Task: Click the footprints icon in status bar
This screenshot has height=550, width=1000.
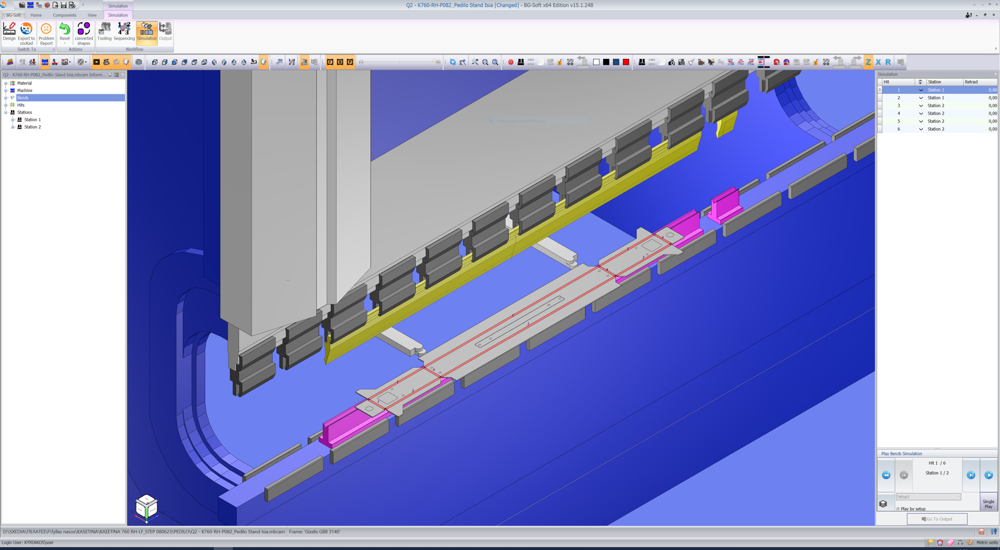Action: (994, 531)
